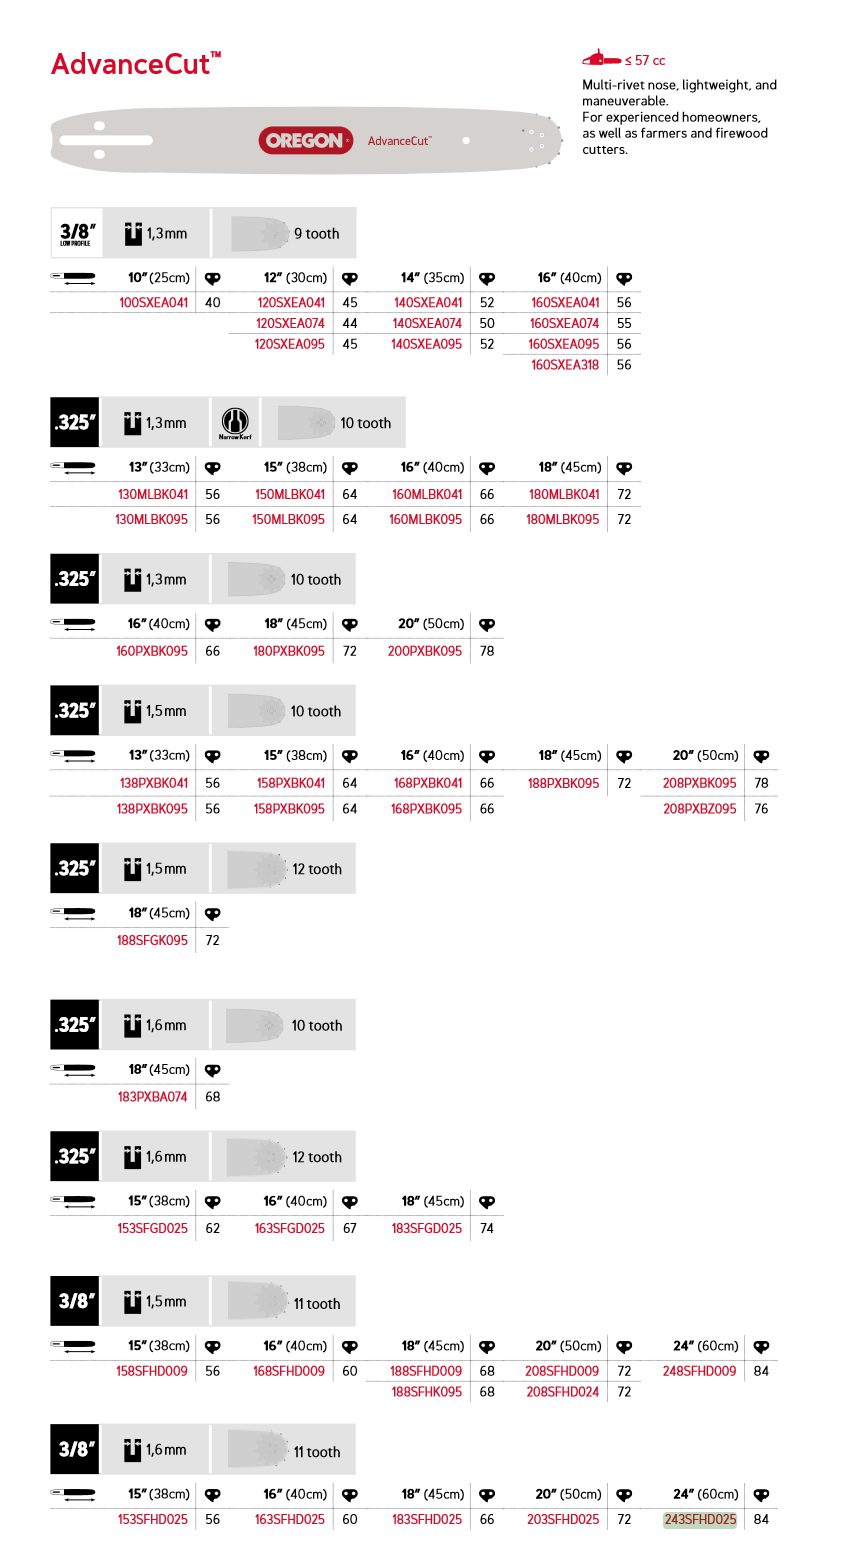Click the drive link icon beside 10" (25cm)

click(x=212, y=278)
